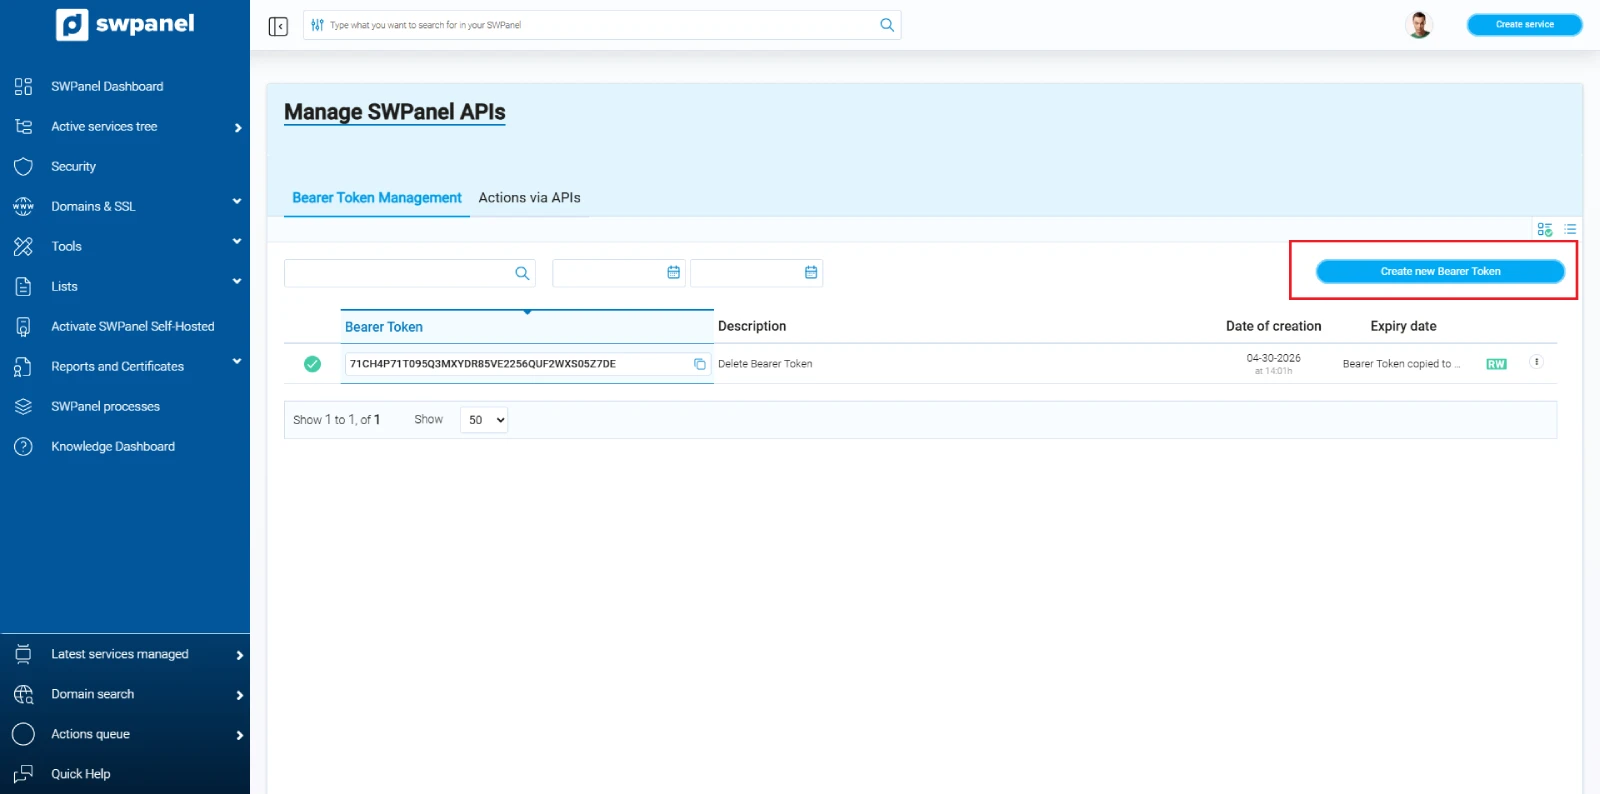Open the second date calendar picker
1600x794 pixels.
click(811, 272)
